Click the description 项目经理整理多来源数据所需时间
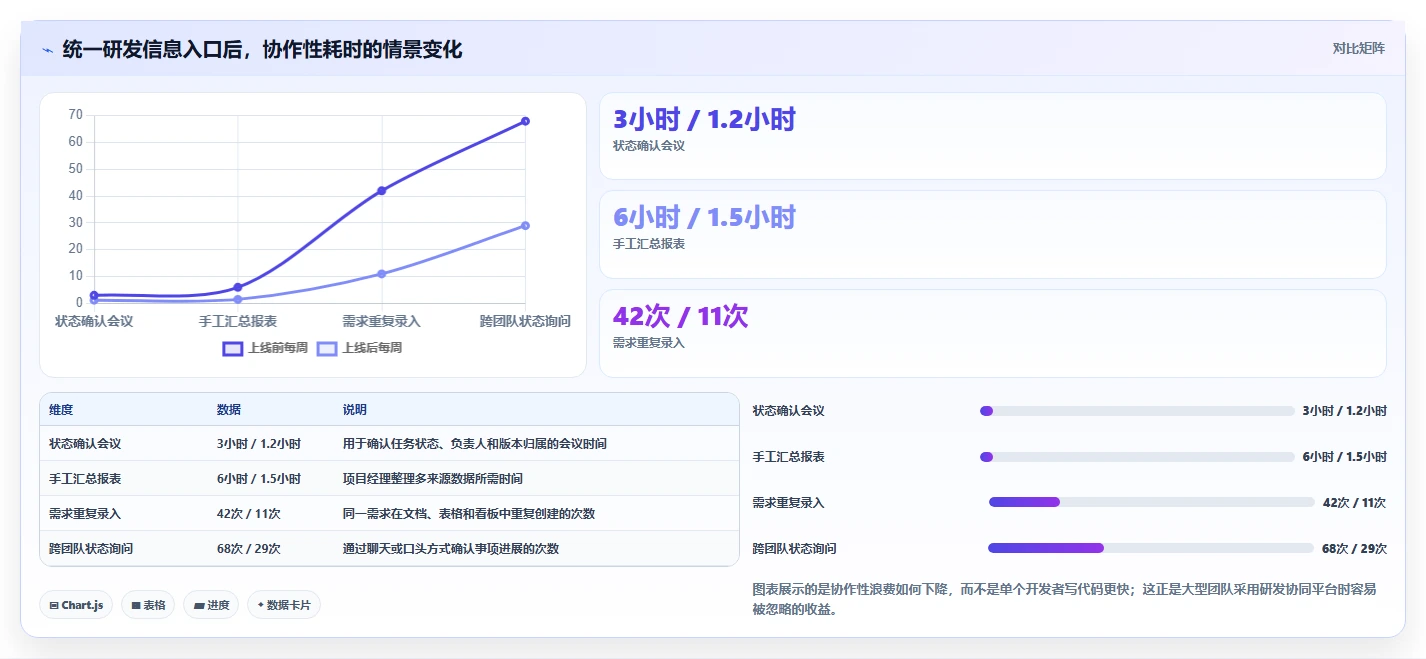The height and width of the screenshot is (659, 1426). [432, 478]
